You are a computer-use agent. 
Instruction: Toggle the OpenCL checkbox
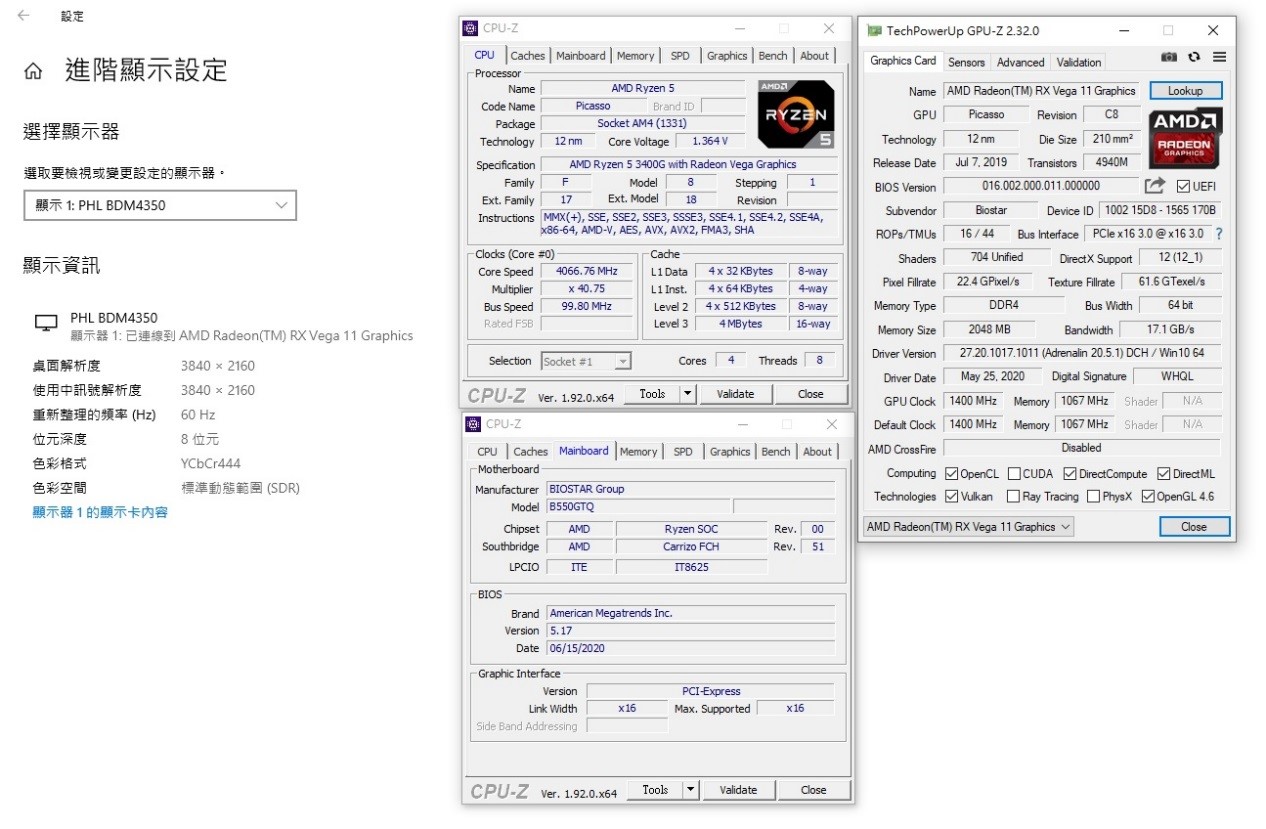[x=951, y=474]
